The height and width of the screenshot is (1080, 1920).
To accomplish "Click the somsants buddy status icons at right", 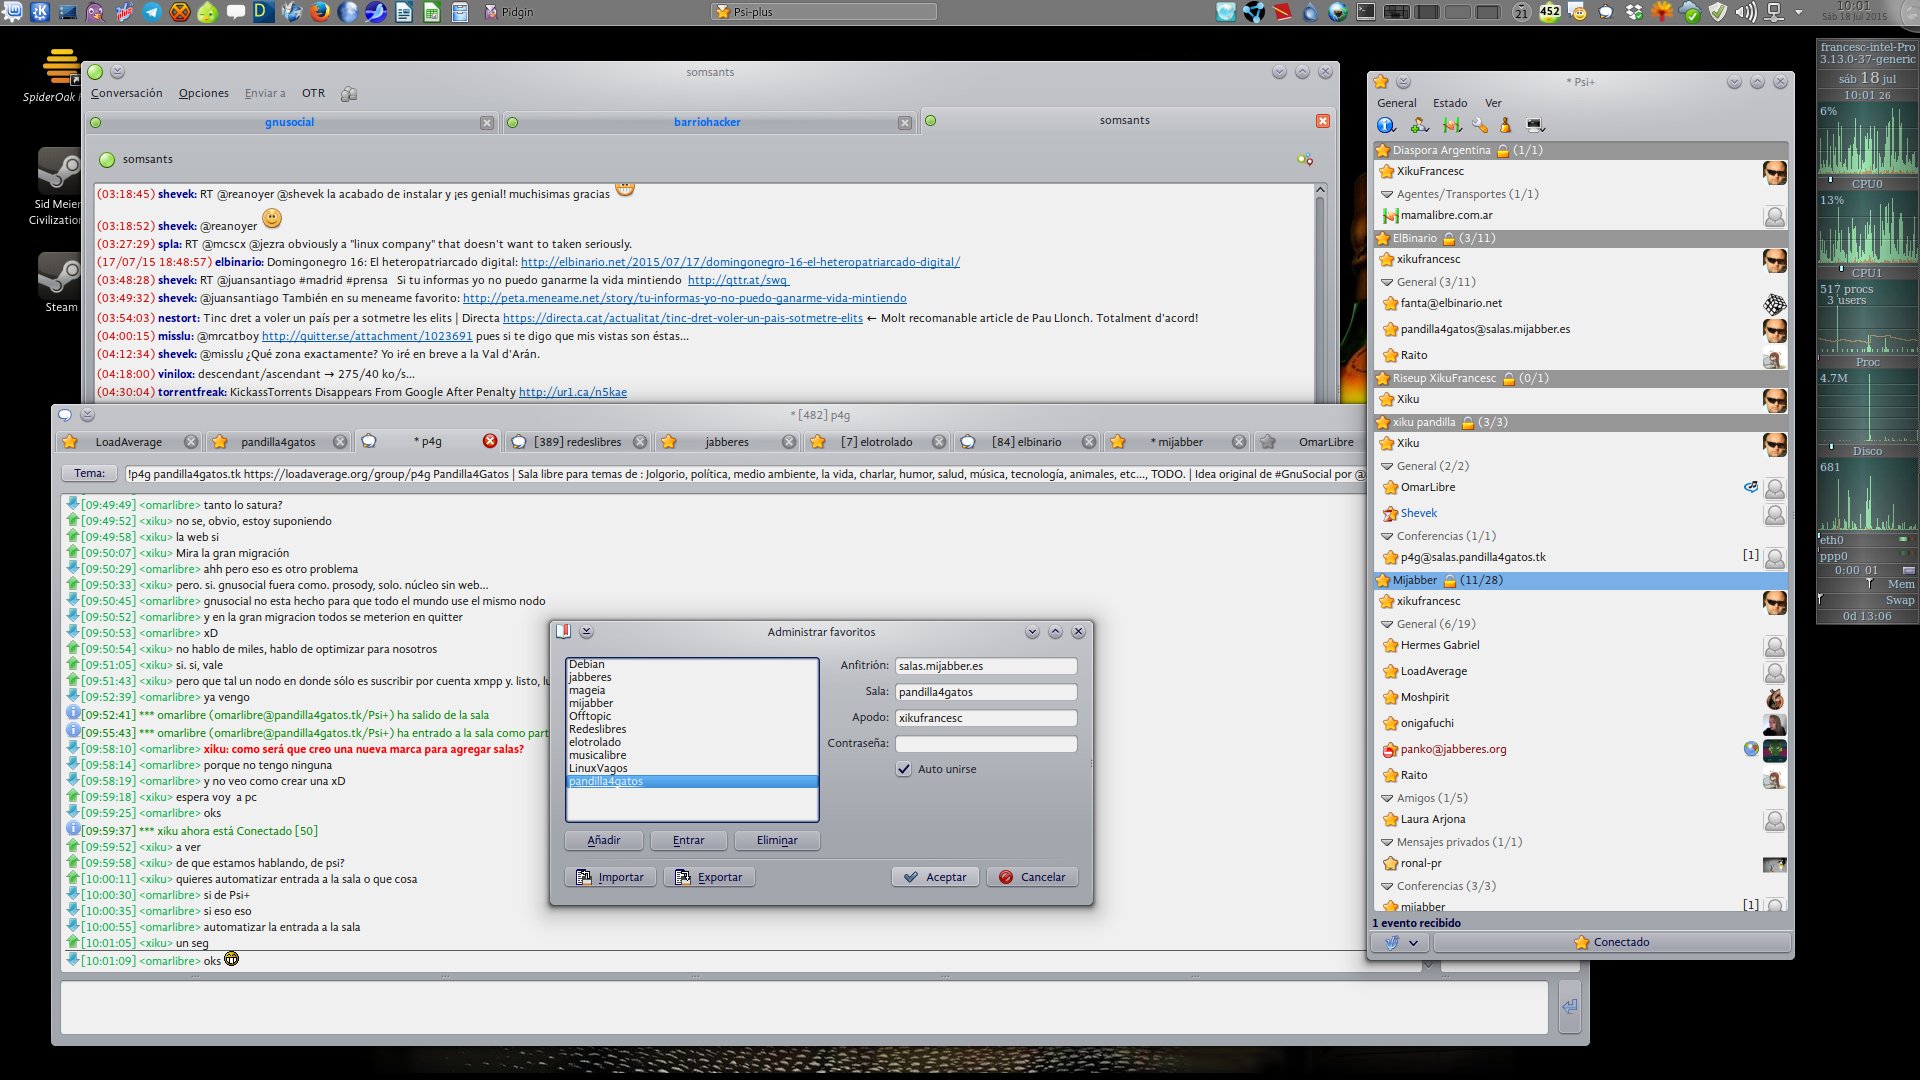I will (x=1305, y=159).
